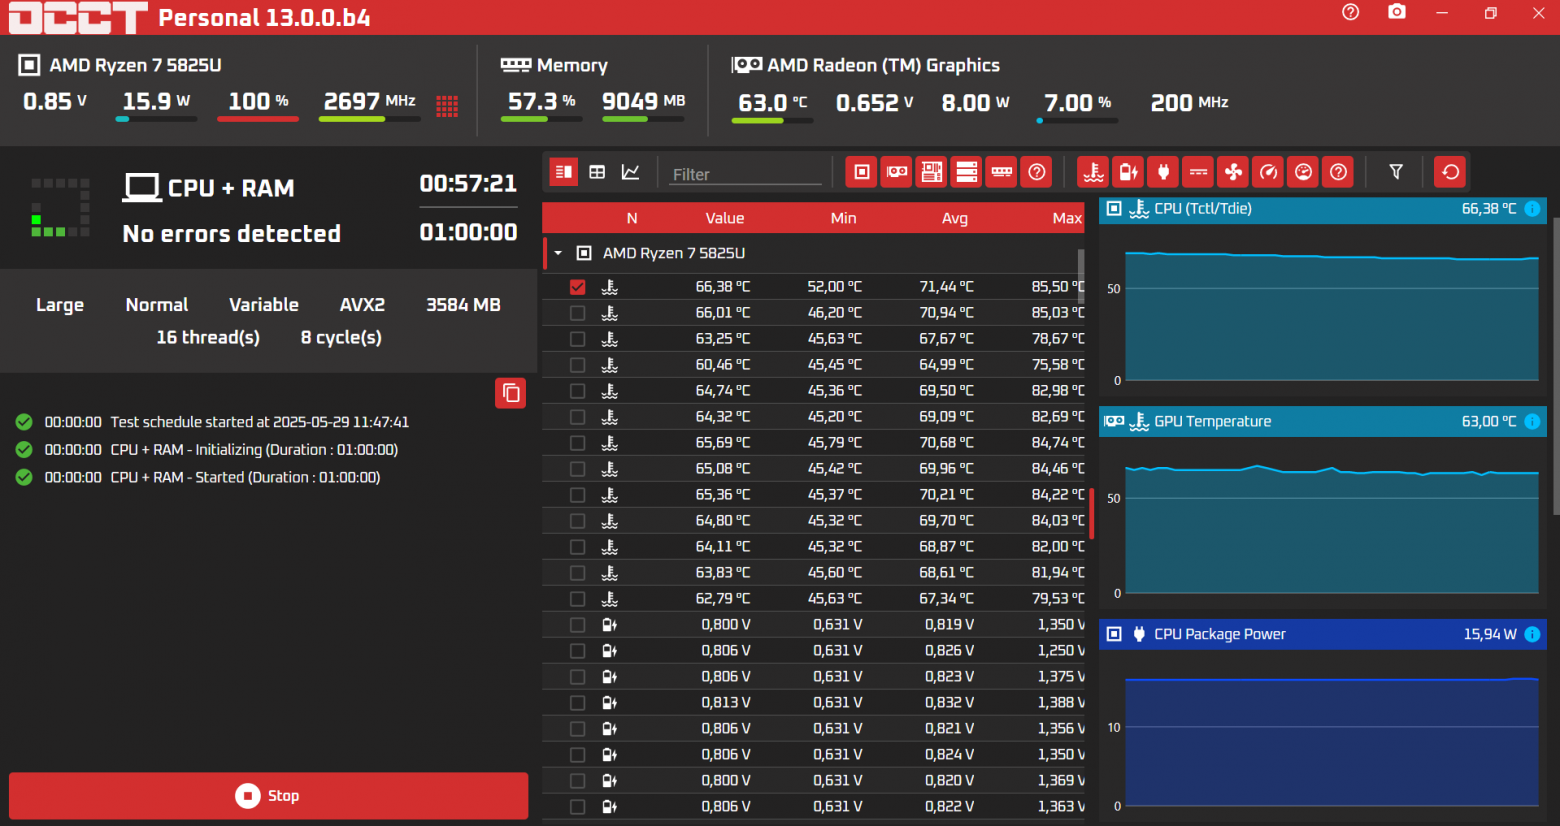Image resolution: width=1560 pixels, height=826 pixels.
Task: Check the 66,01 °C temperature sensor row
Action: pos(577,313)
